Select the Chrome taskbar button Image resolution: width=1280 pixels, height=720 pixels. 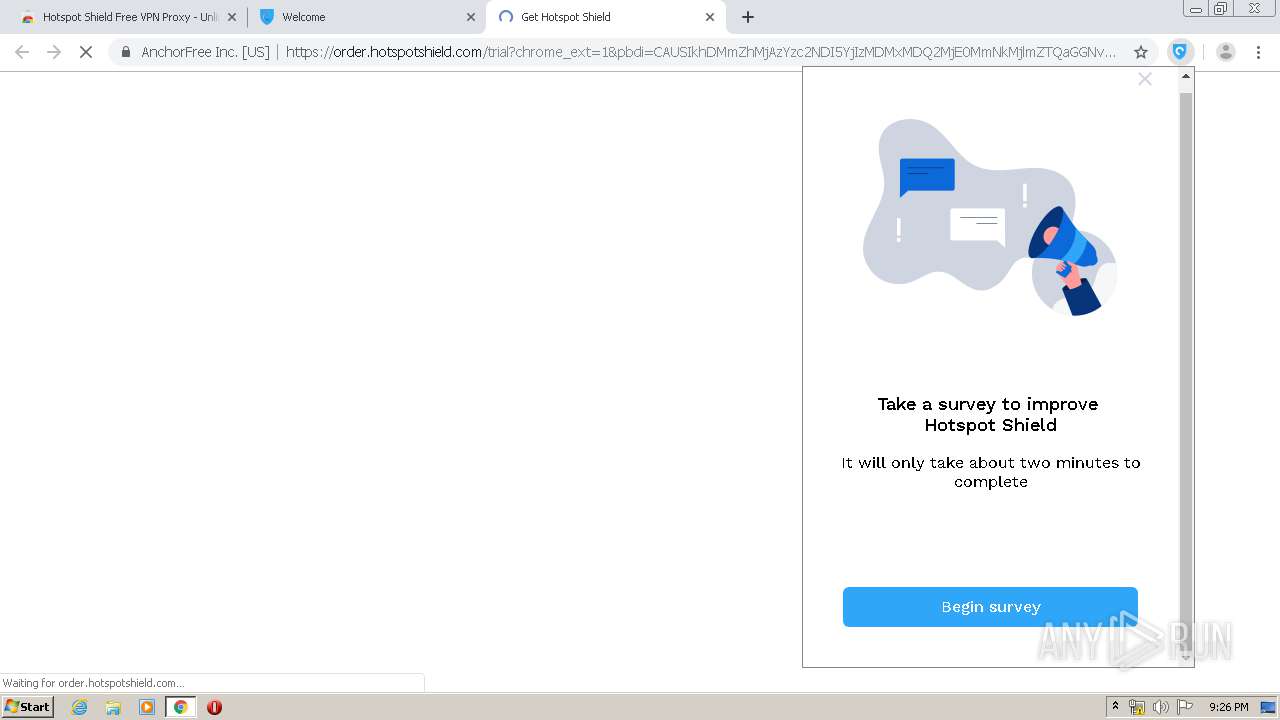click(x=180, y=707)
